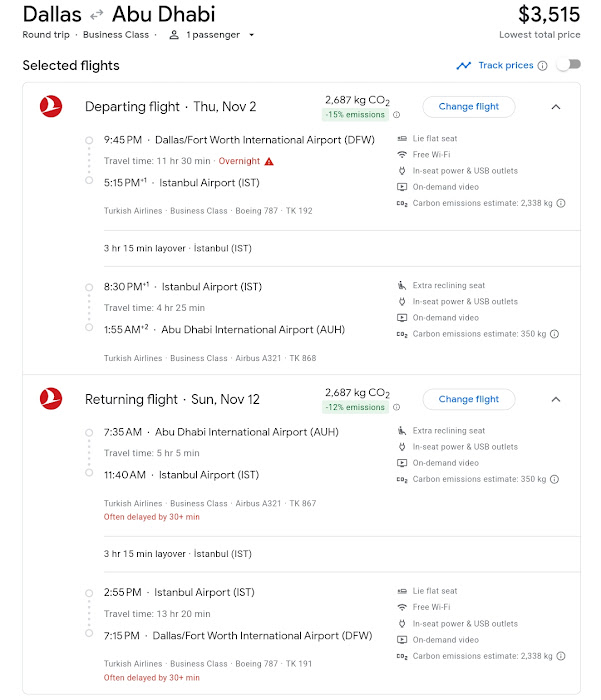This screenshot has width=601, height=700.
Task: Click the On-demand video icon for TK 192
Action: pos(402,187)
